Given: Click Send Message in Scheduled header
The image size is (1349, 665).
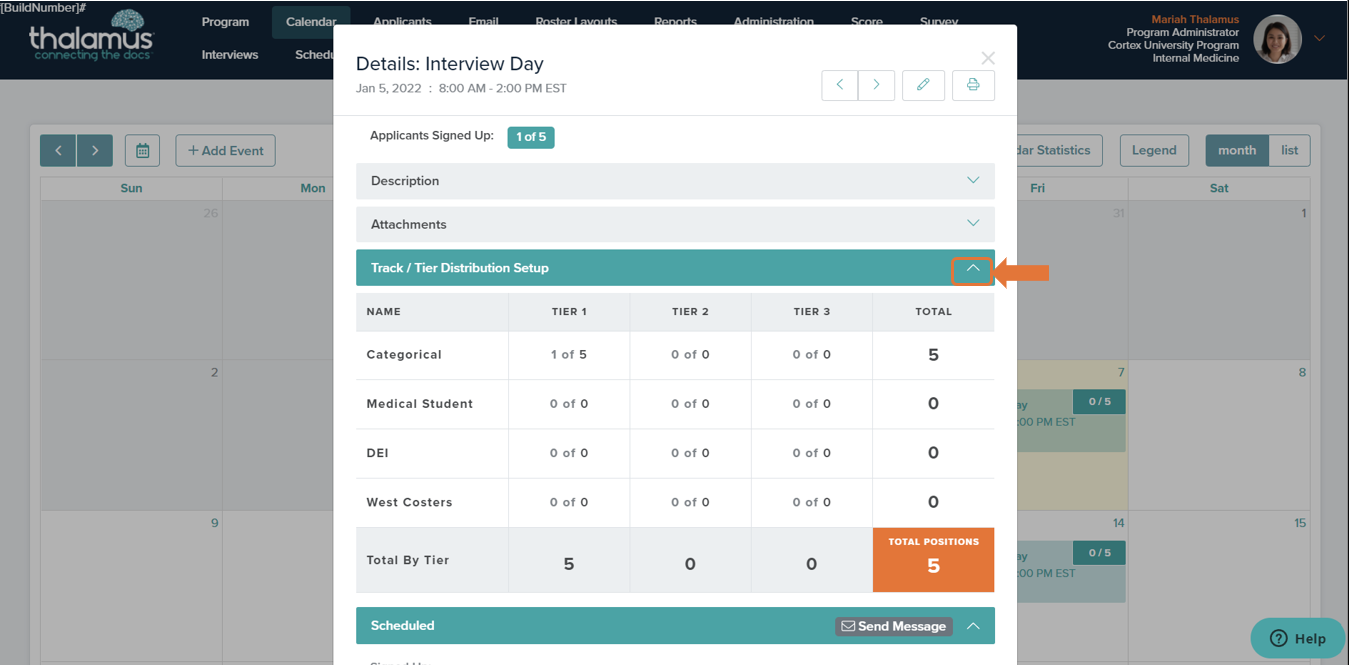Looking at the screenshot, I should tap(894, 626).
